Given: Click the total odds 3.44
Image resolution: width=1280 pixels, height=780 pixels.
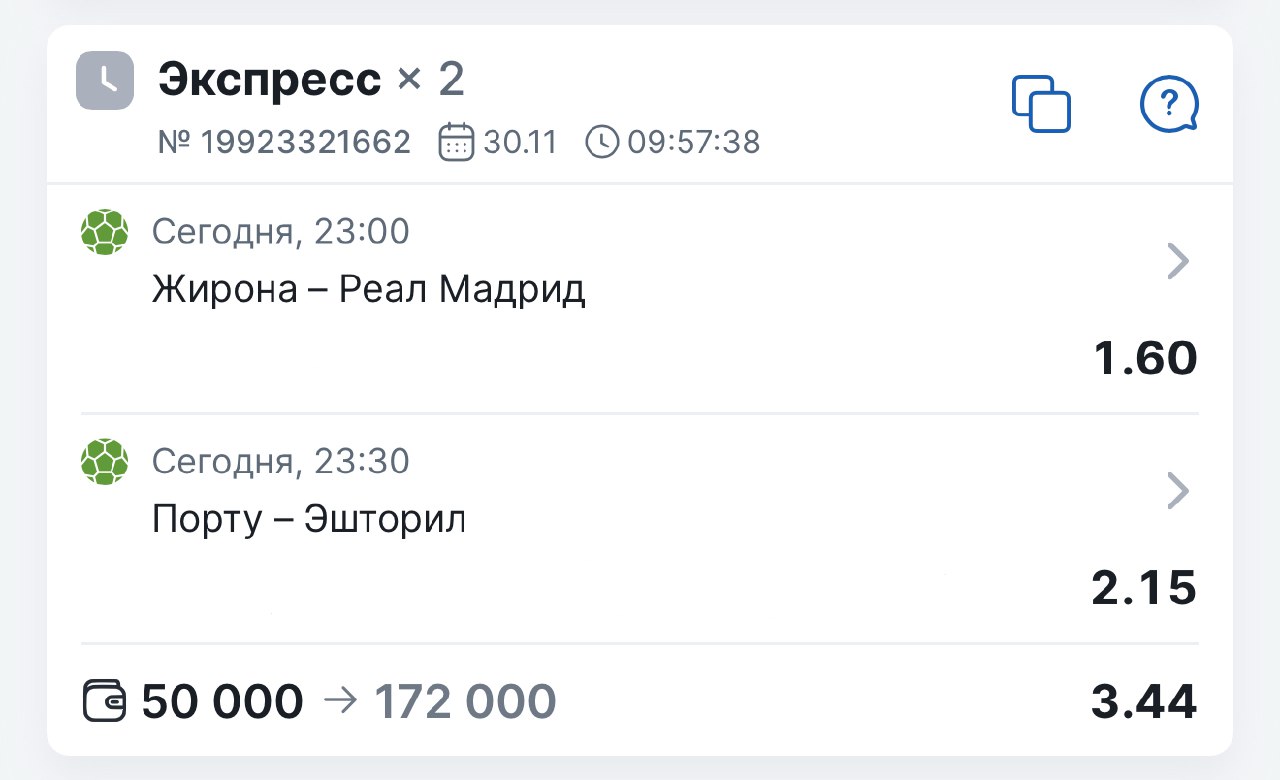Looking at the screenshot, I should tap(1144, 702).
